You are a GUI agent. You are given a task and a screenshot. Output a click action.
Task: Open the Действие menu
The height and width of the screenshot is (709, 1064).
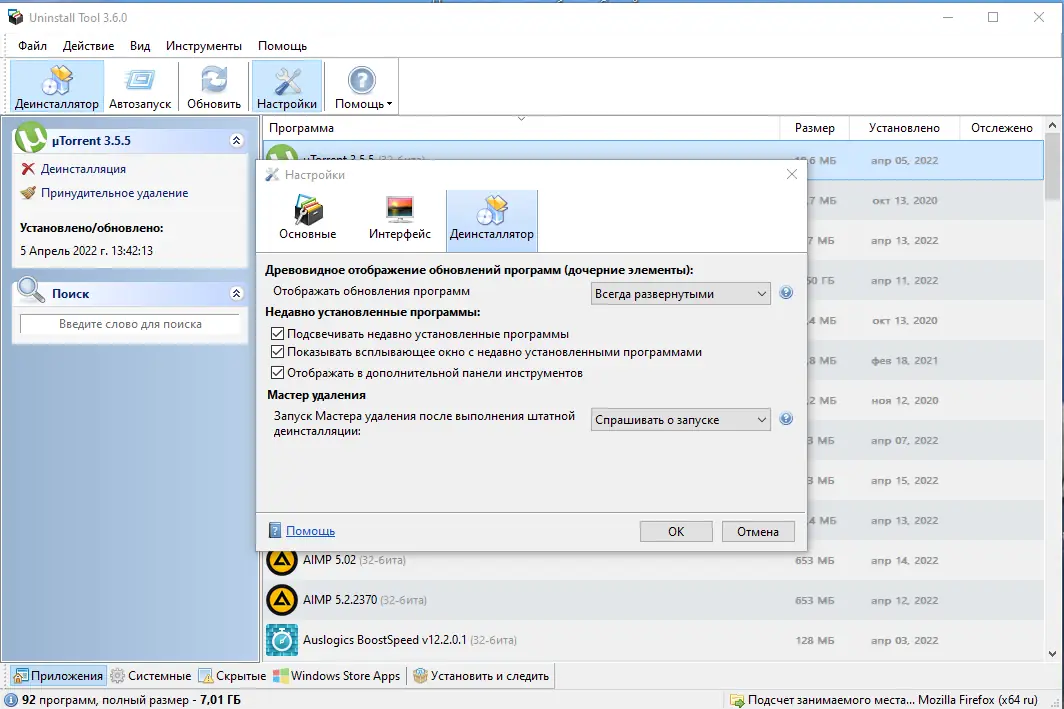[88, 45]
